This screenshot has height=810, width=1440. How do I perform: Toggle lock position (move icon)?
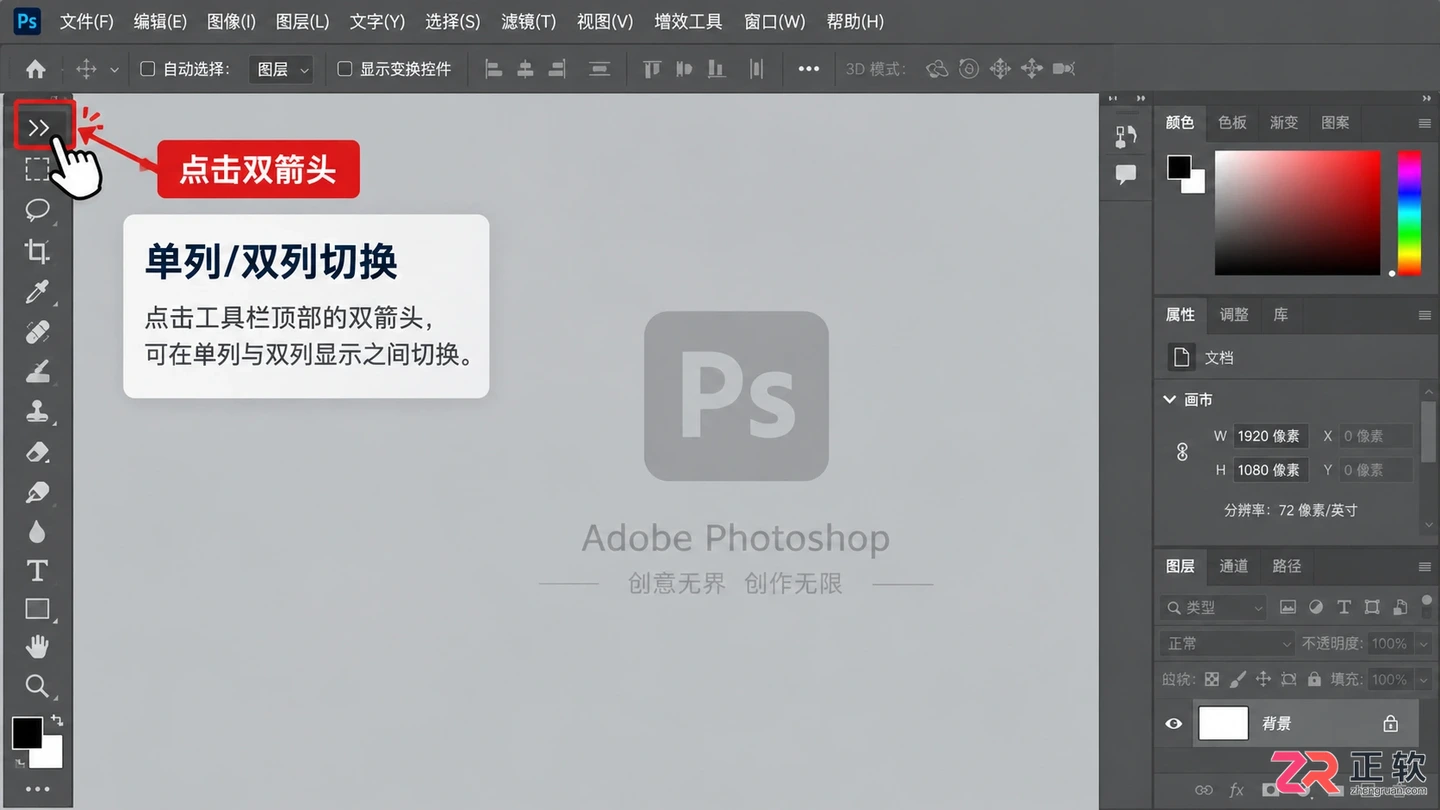coord(1263,679)
